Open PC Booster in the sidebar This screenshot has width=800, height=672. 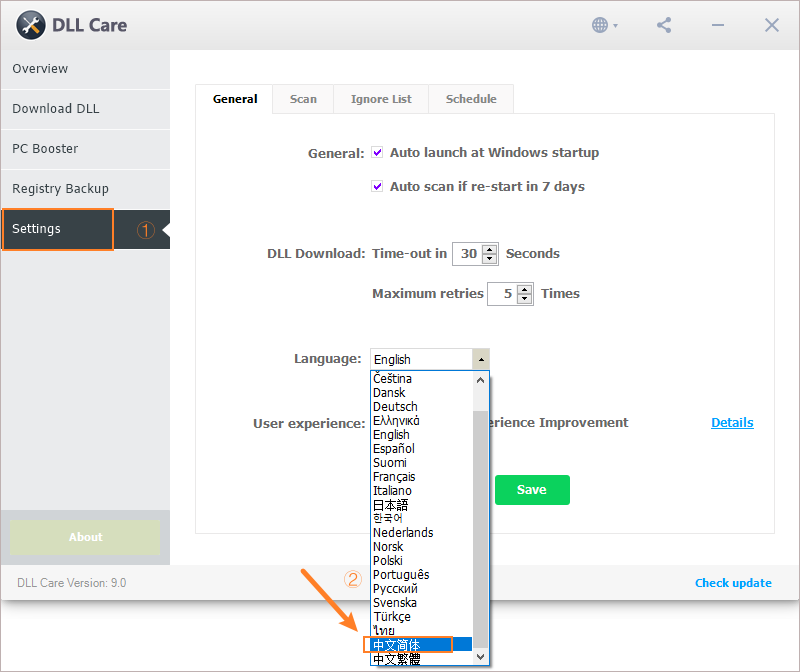(x=85, y=148)
